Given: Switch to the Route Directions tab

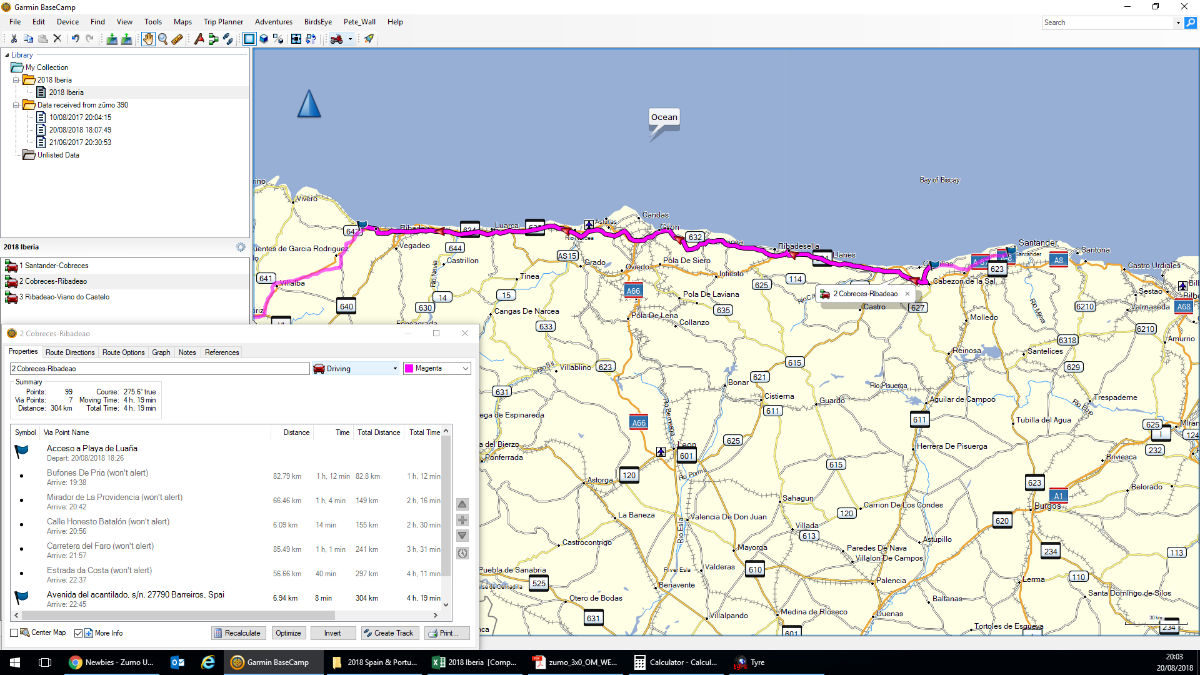Looking at the screenshot, I should click(70, 352).
